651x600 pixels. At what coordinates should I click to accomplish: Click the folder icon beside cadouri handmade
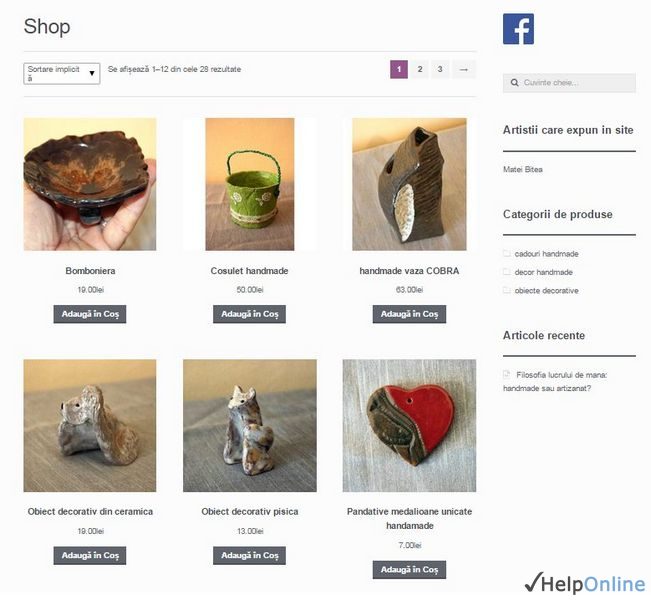[507, 253]
